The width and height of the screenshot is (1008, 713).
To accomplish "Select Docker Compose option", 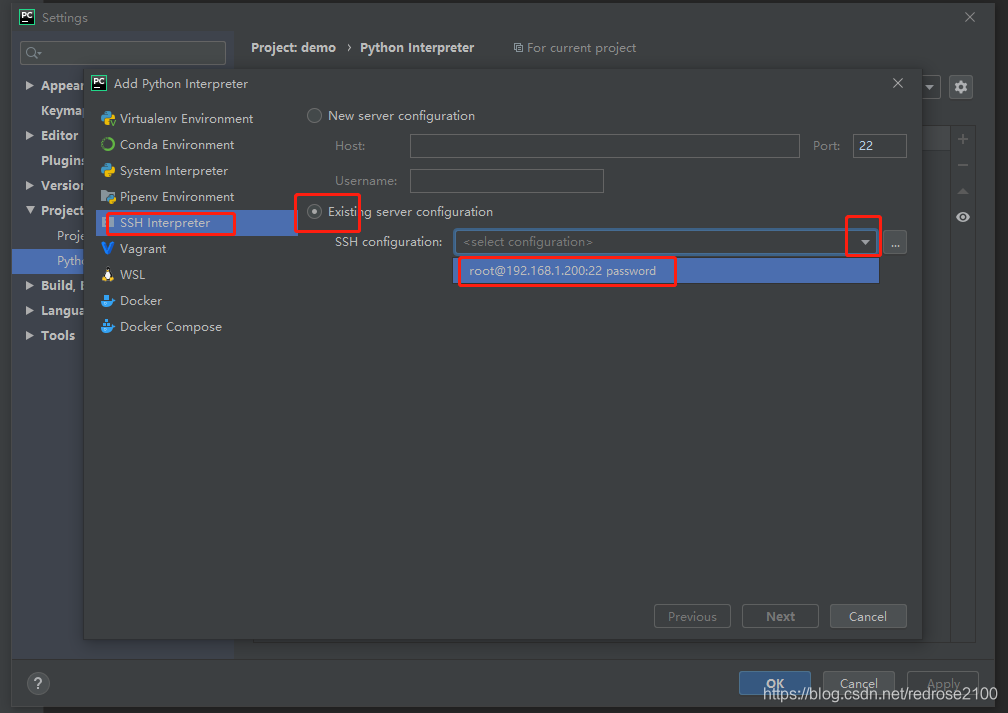I will 161,327.
